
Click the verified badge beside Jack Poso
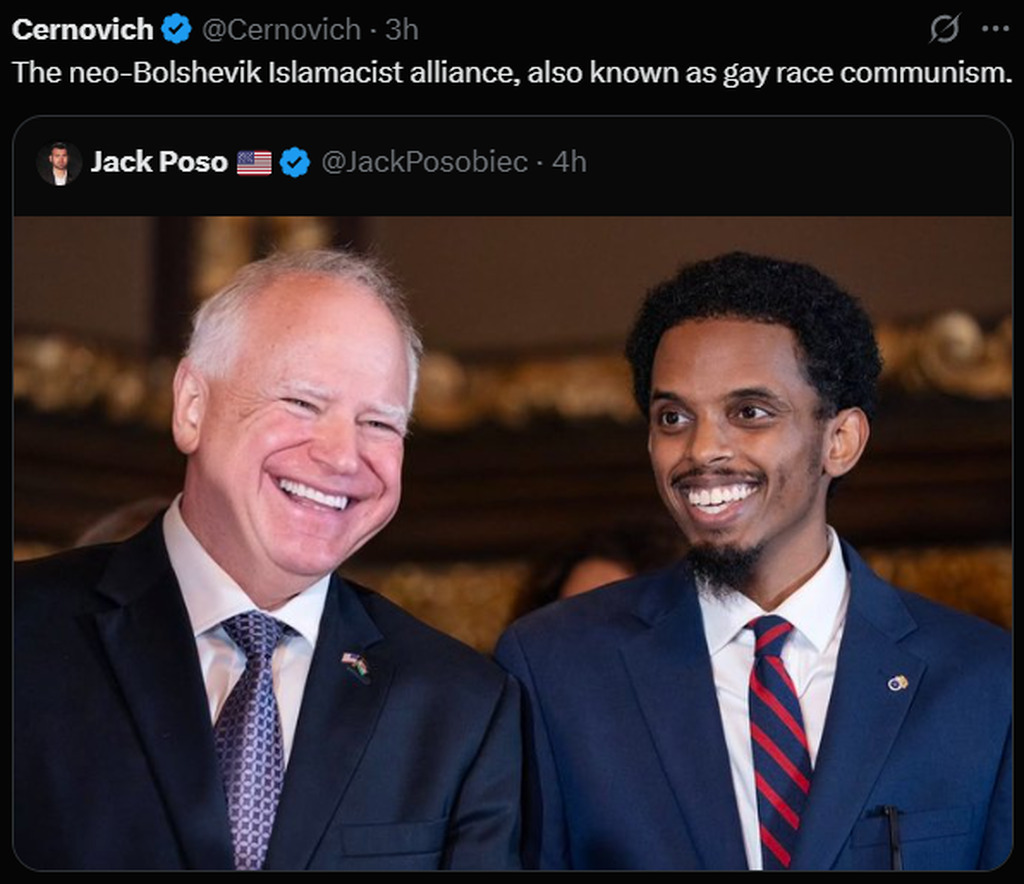coord(295,162)
